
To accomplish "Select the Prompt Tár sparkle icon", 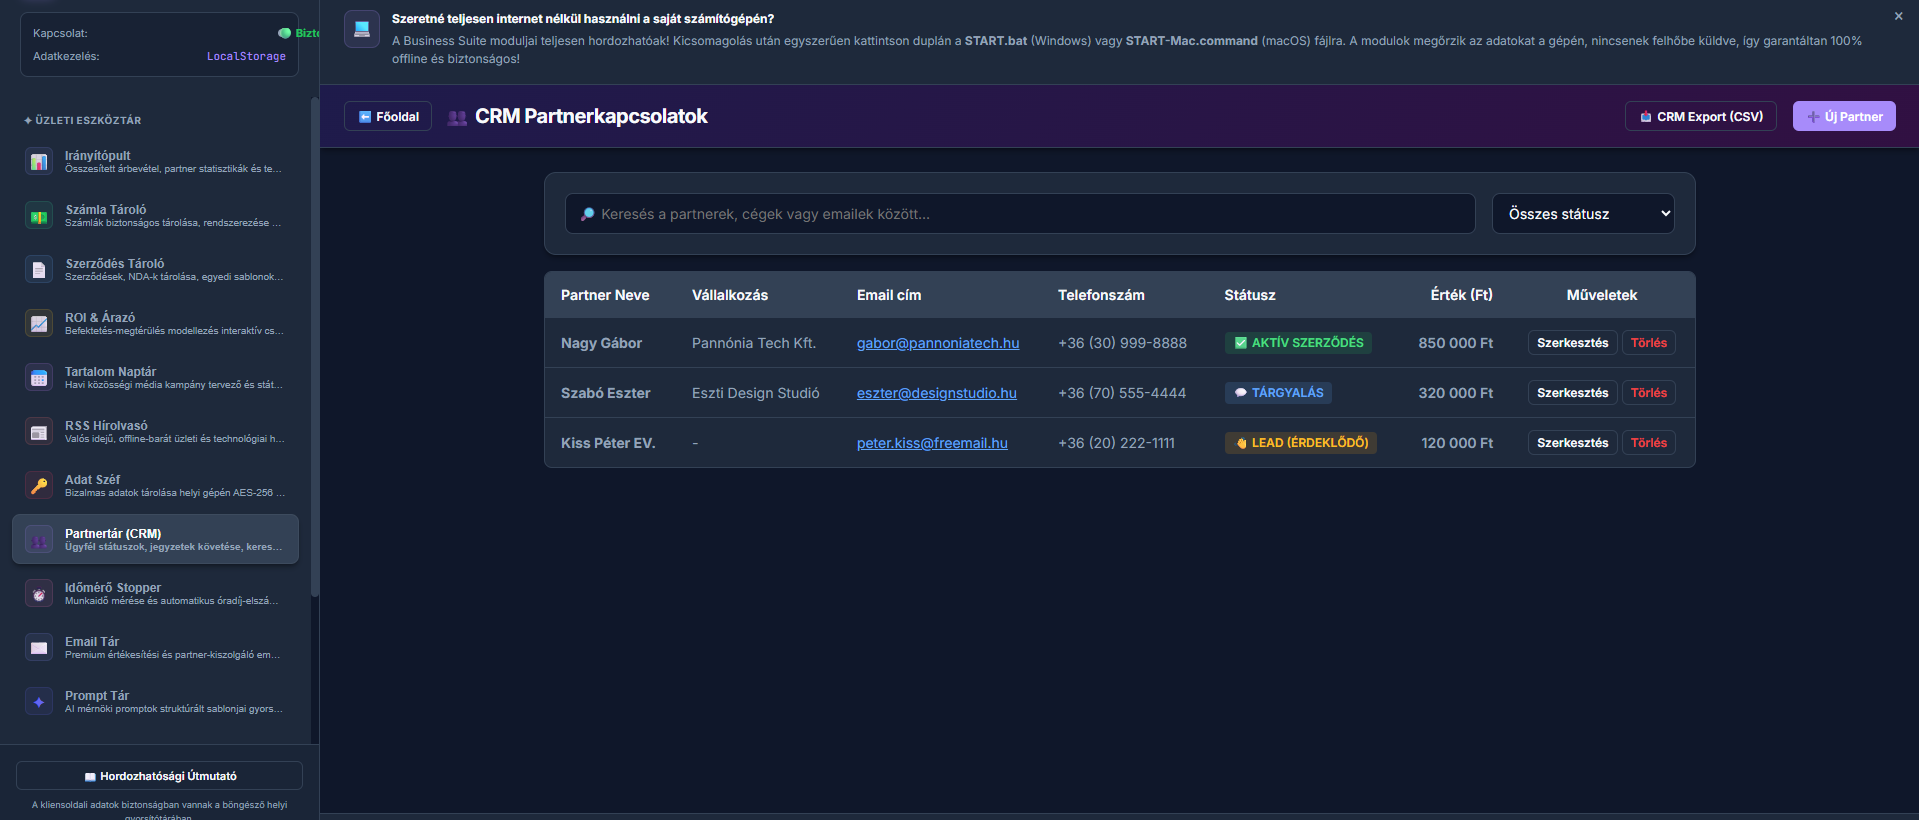I will click(x=39, y=701).
